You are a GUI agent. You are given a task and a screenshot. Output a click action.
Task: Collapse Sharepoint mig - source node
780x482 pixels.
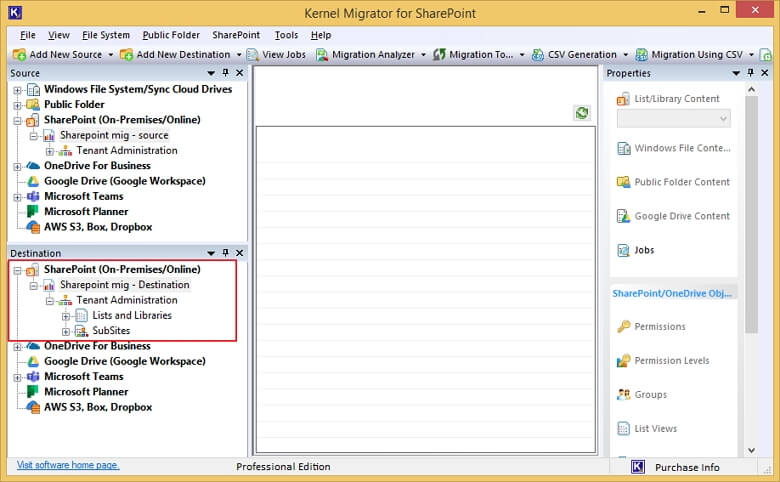33,136
